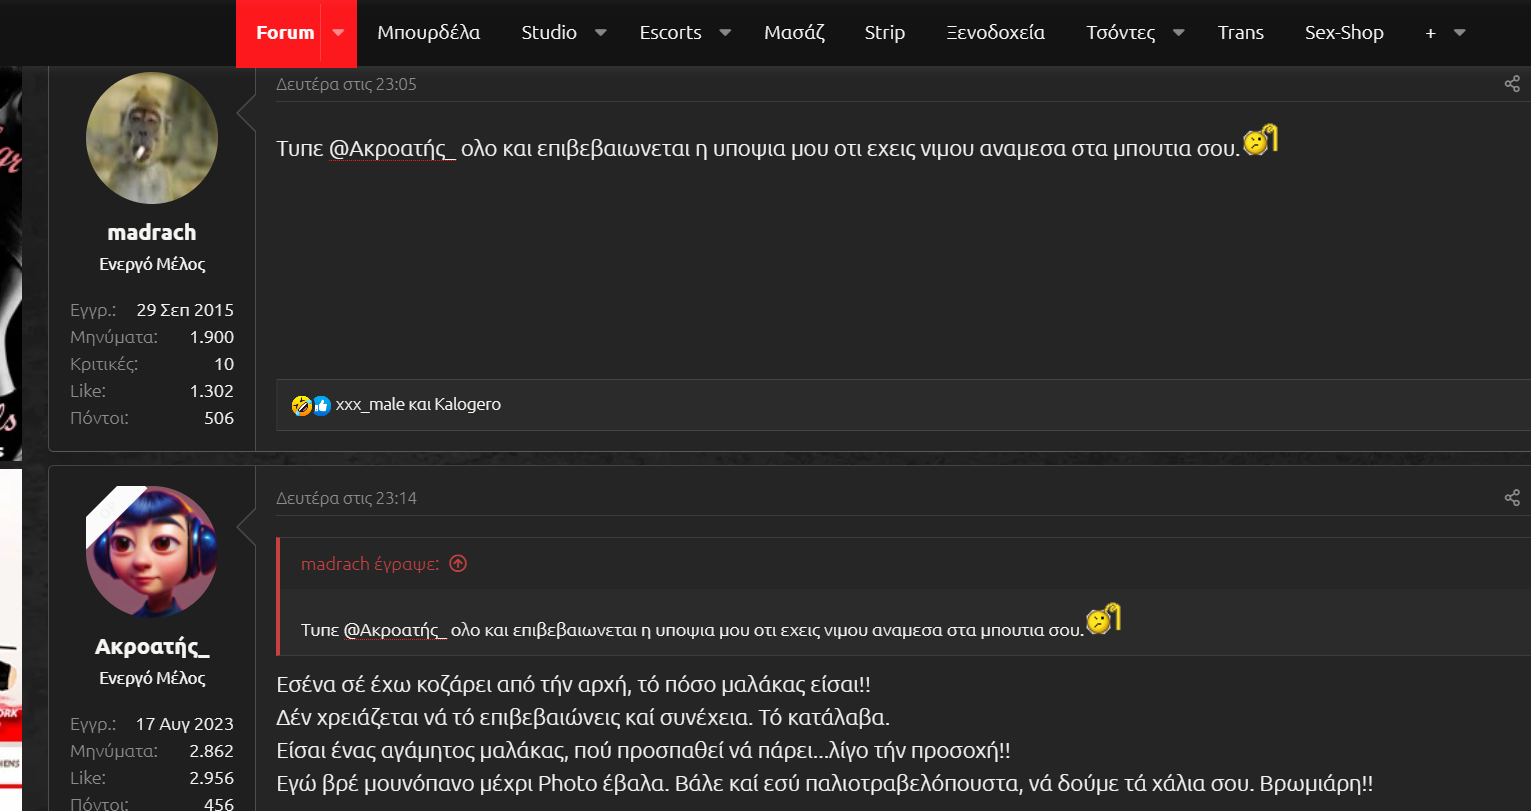
Task: Open the 'Δευτέρα στις 23:05' timestamp link
Action: (346, 84)
